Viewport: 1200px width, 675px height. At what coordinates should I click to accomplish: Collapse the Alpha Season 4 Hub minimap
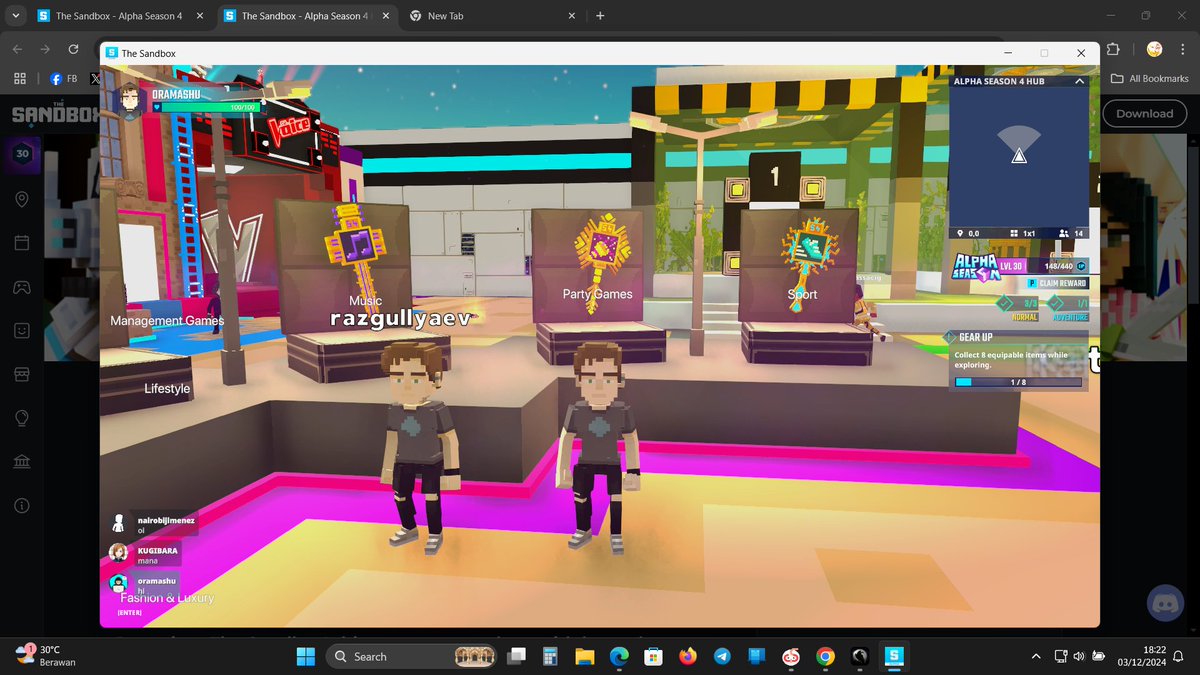coord(1079,81)
